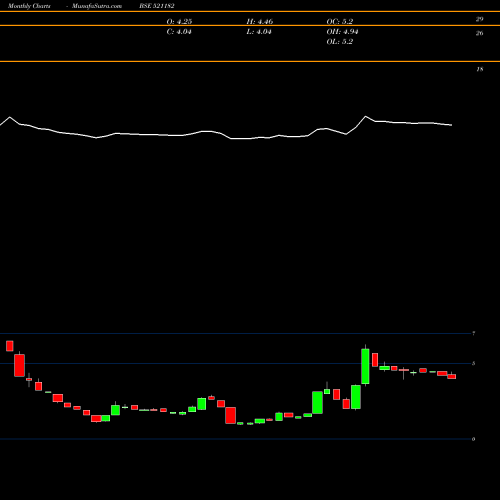500x500 pixels.
Task: Click the axis label 29
Action: pos(479,19)
